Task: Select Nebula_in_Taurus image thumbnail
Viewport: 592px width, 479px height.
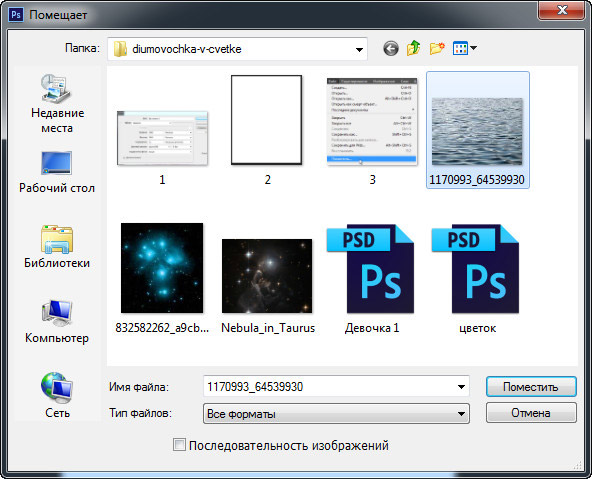Action: pyautogui.click(x=267, y=276)
